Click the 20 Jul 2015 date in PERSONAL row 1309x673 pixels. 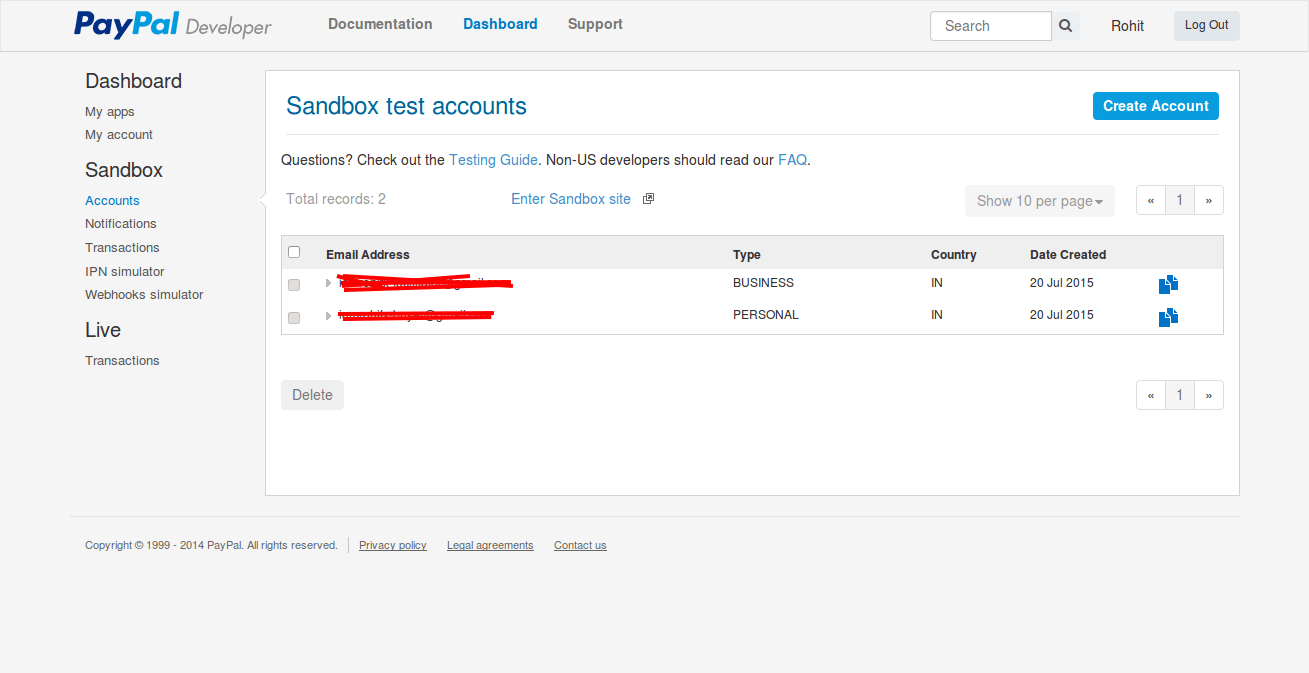pyautogui.click(x=1062, y=315)
